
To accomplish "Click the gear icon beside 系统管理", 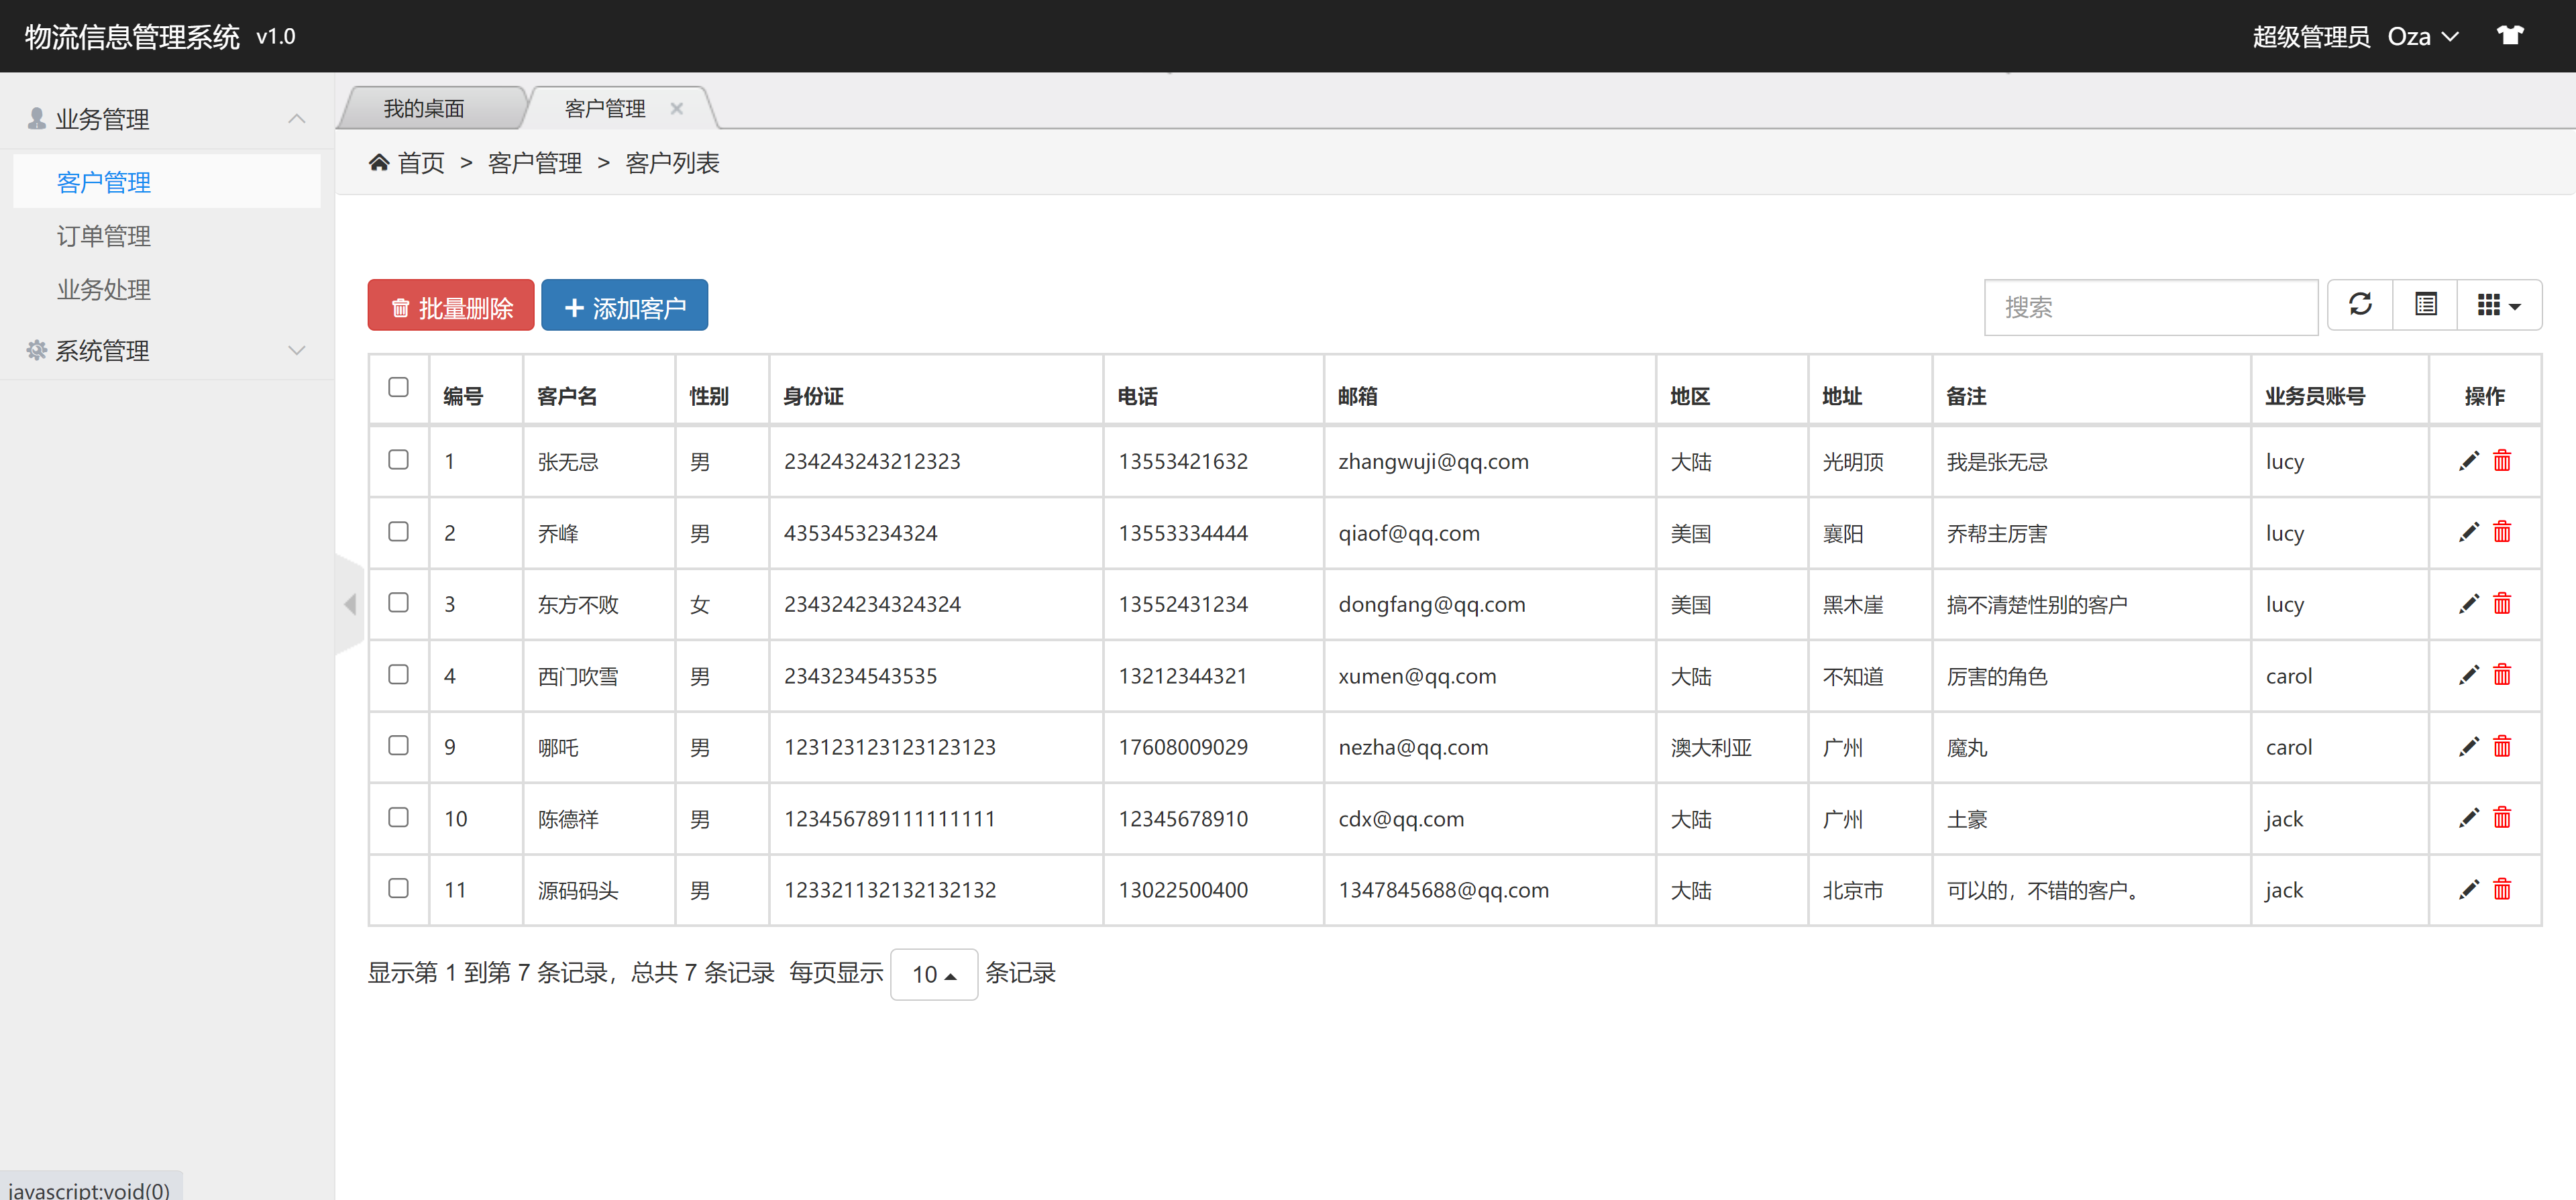I will pyautogui.click(x=36, y=350).
